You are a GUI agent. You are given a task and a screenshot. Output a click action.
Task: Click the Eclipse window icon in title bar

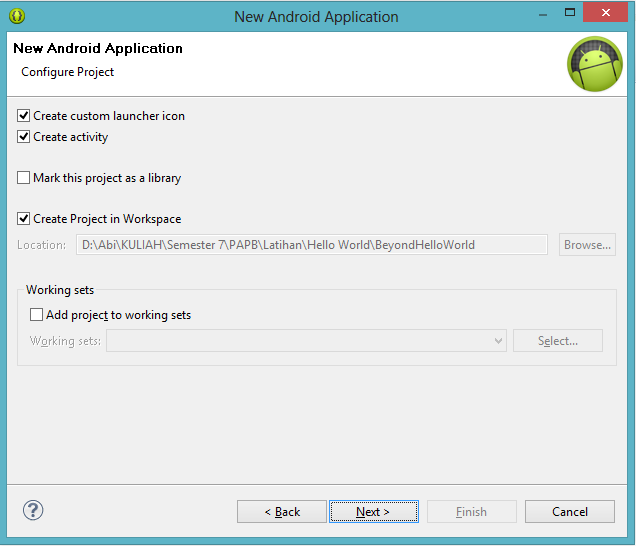click(x=17, y=16)
